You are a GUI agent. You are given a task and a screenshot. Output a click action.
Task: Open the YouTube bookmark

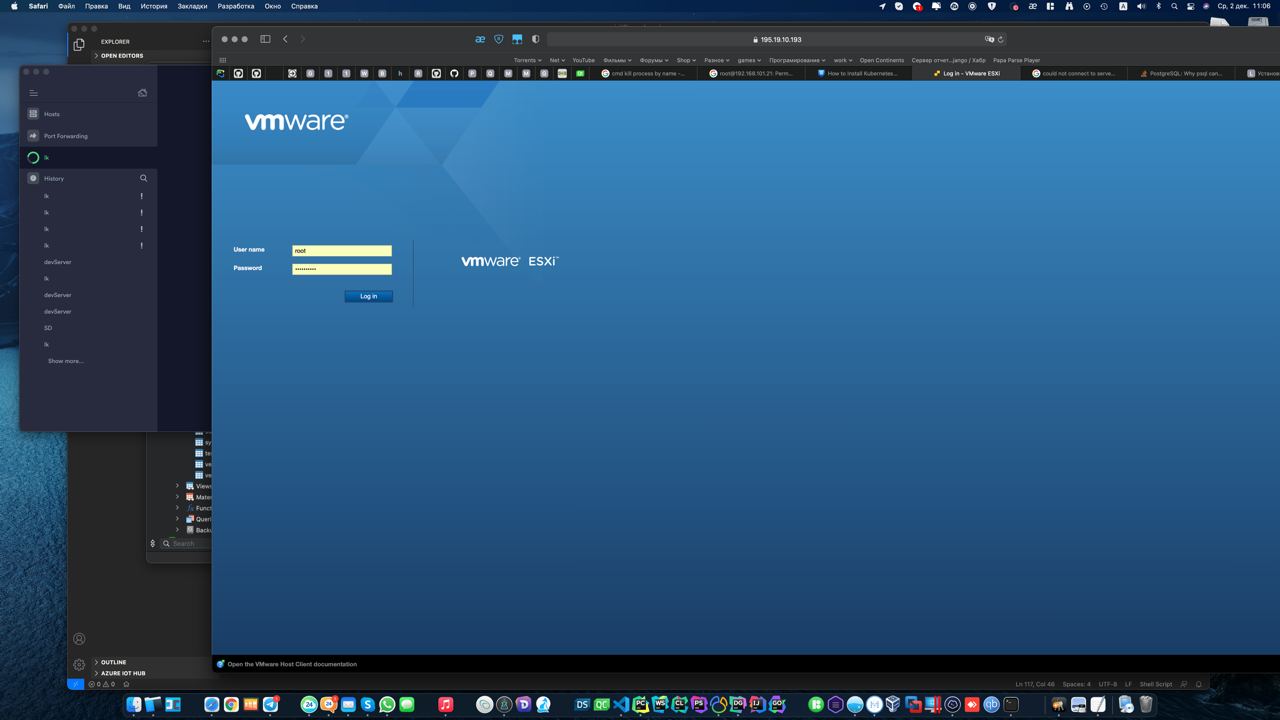tap(583, 60)
